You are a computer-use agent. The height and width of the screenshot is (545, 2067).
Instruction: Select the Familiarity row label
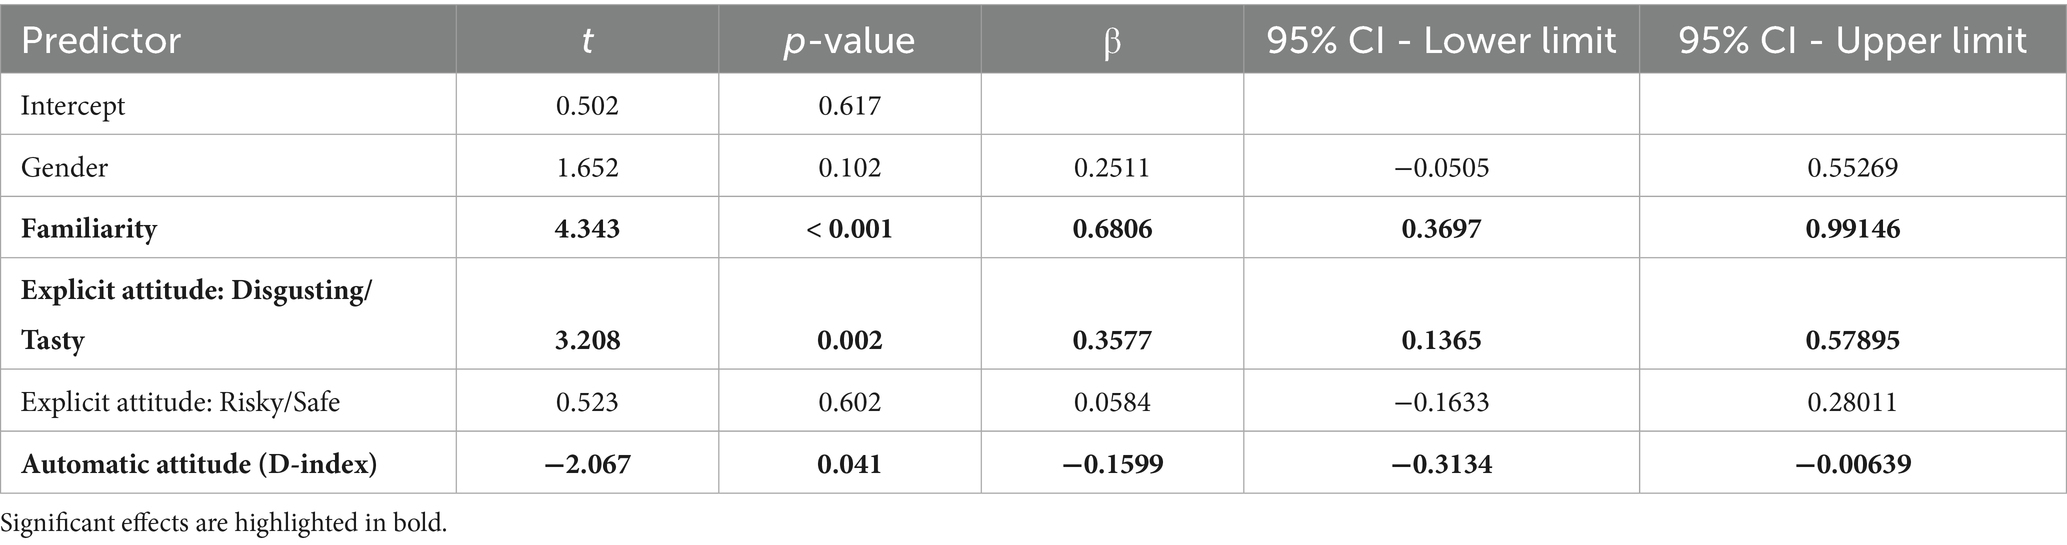pos(89,229)
